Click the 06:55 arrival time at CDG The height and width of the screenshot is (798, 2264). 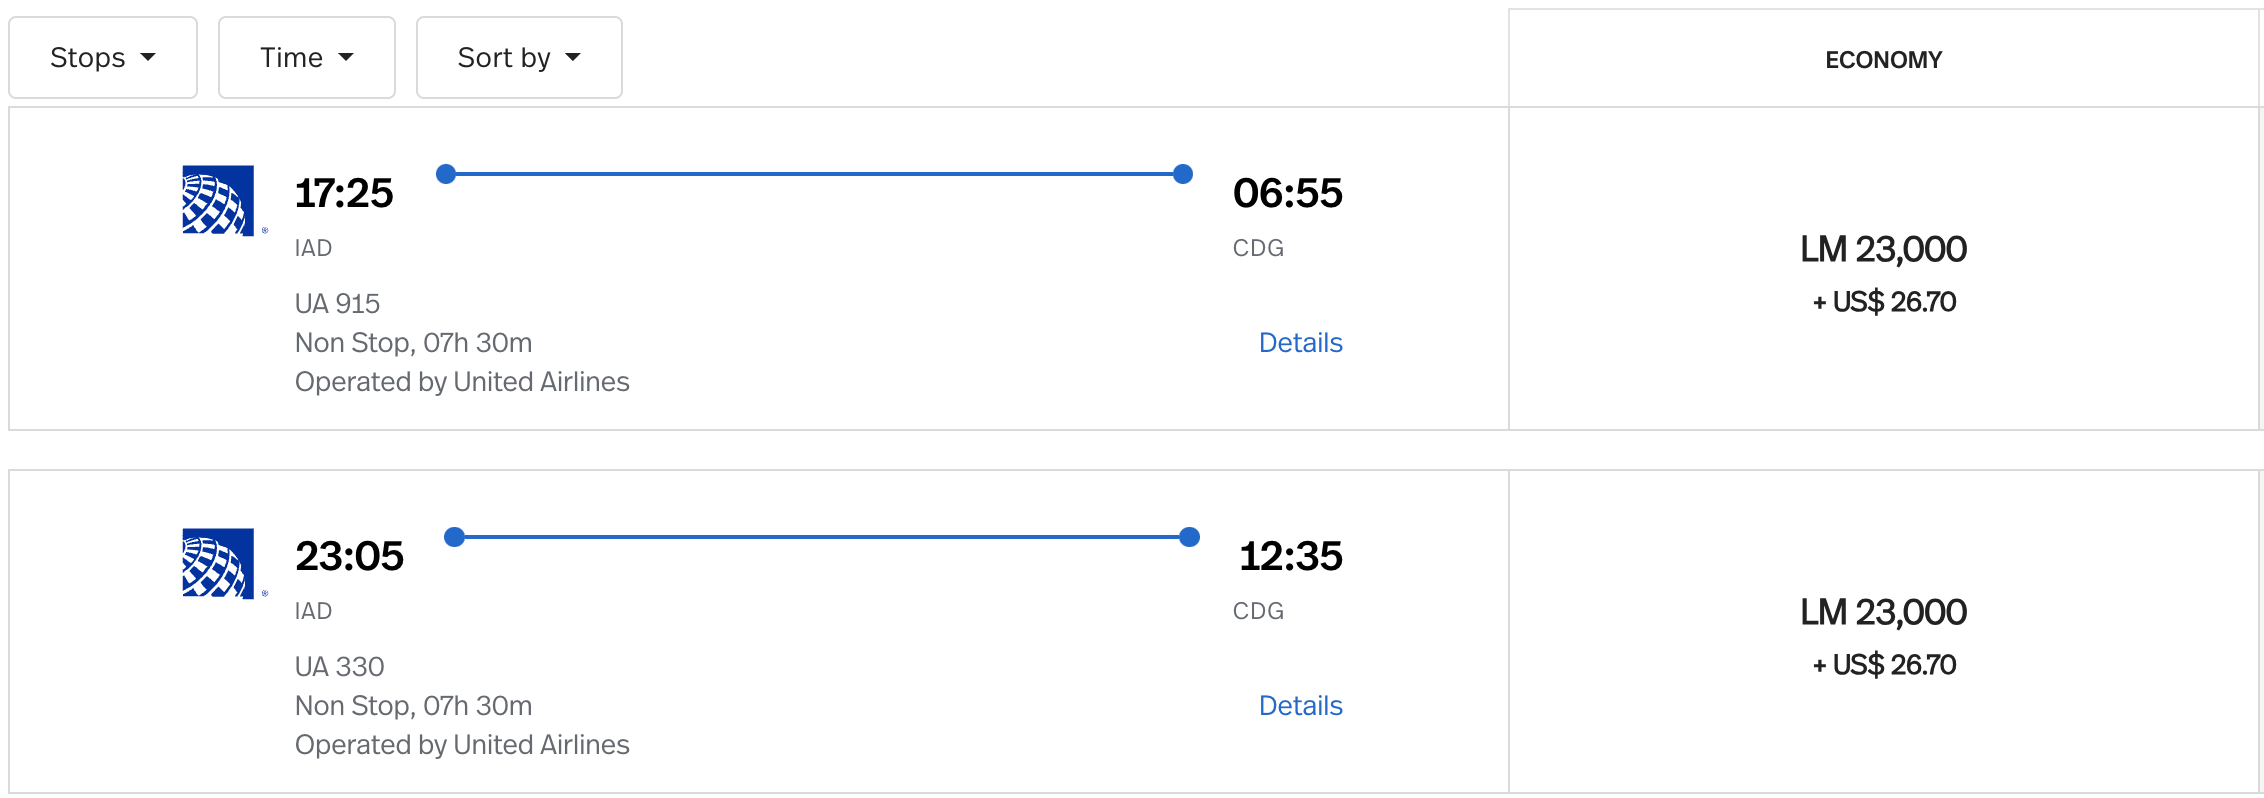coord(1288,193)
